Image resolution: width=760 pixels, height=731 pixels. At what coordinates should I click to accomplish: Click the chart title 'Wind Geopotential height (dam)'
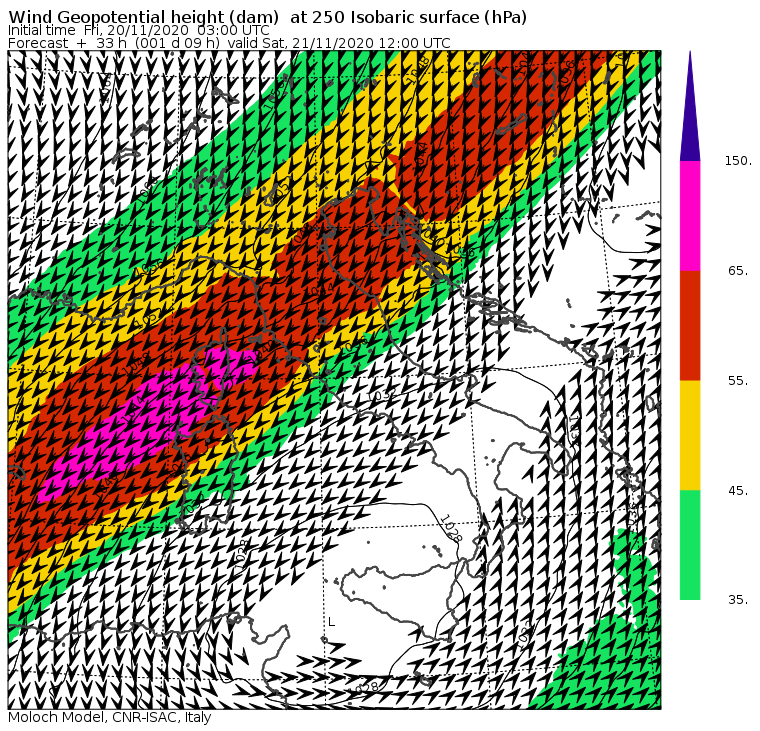click(x=143, y=17)
